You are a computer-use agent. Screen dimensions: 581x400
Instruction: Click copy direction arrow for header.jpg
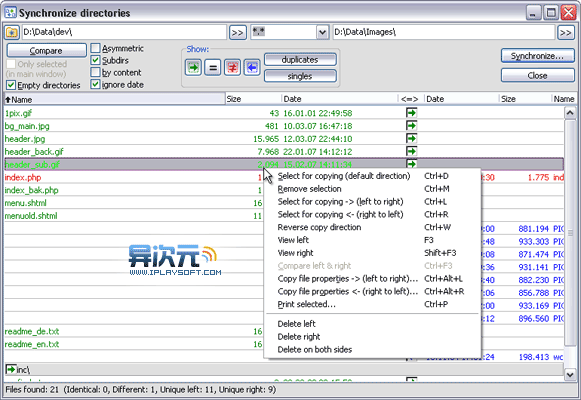[x=411, y=139]
